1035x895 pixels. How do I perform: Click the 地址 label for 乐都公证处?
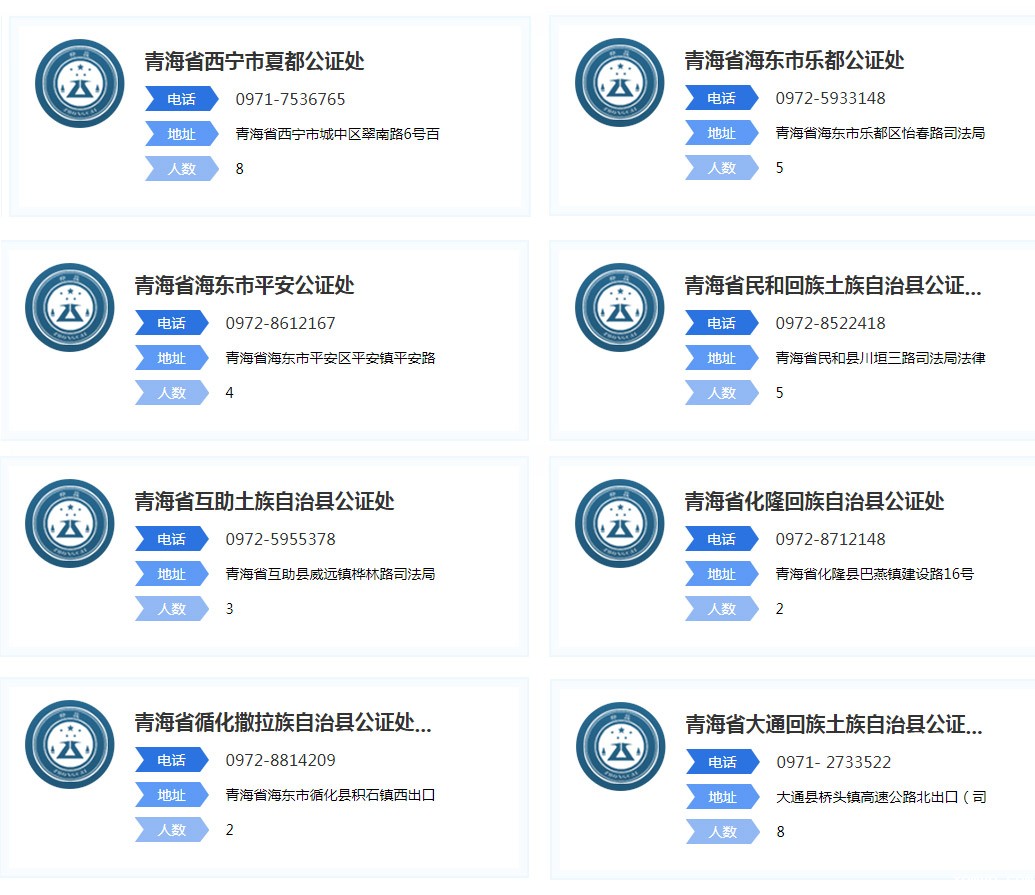click(721, 133)
